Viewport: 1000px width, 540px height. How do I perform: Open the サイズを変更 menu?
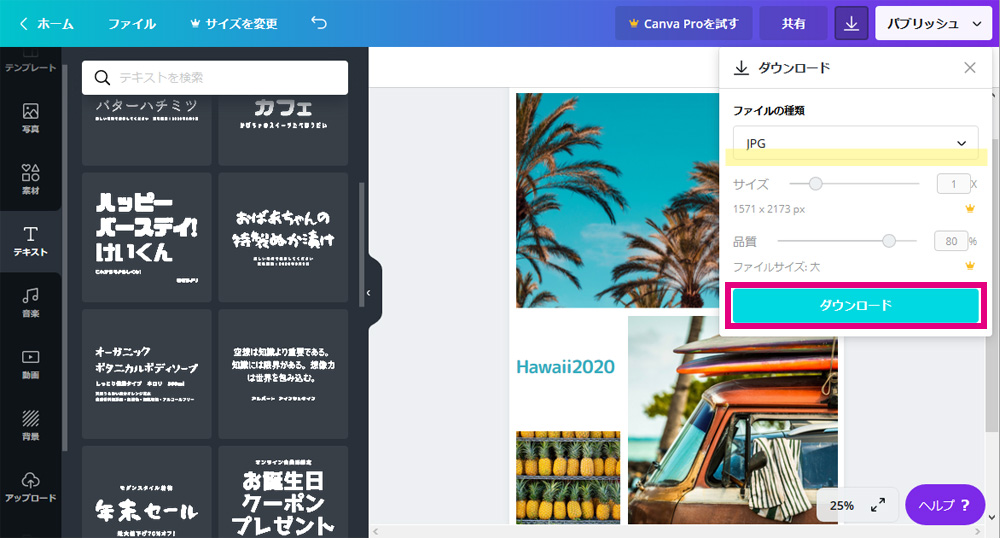233,24
